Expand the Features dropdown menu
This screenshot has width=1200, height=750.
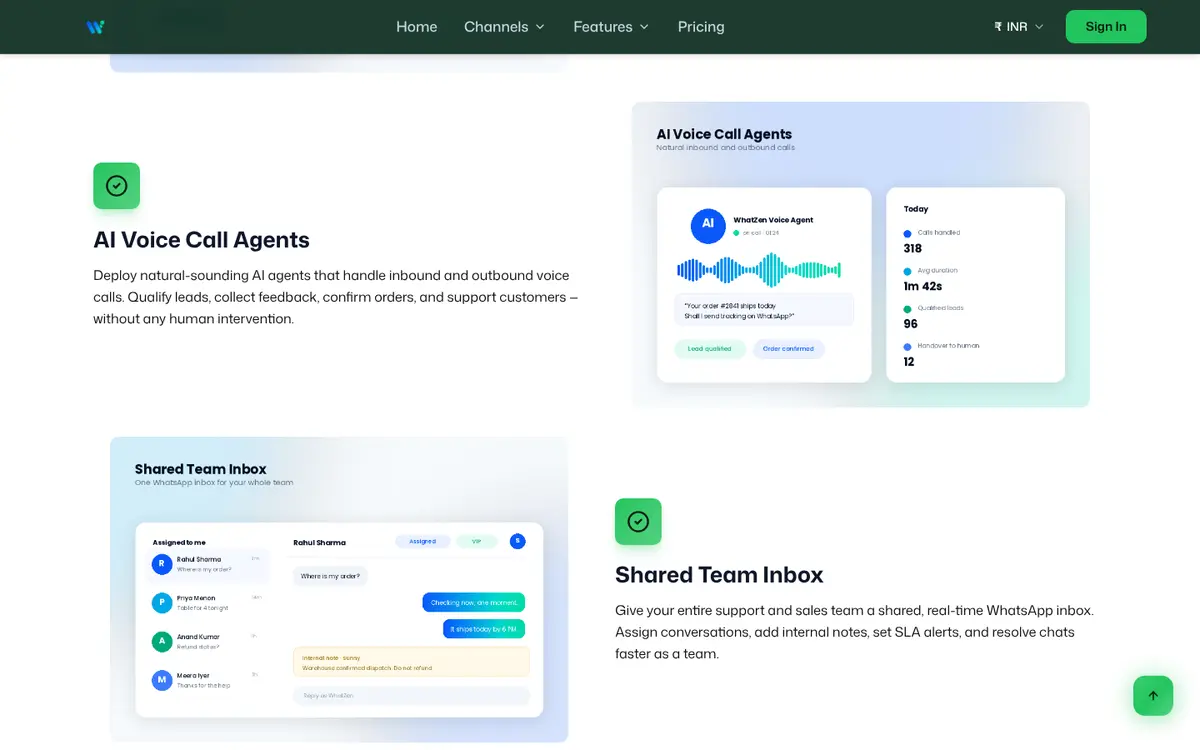click(611, 27)
